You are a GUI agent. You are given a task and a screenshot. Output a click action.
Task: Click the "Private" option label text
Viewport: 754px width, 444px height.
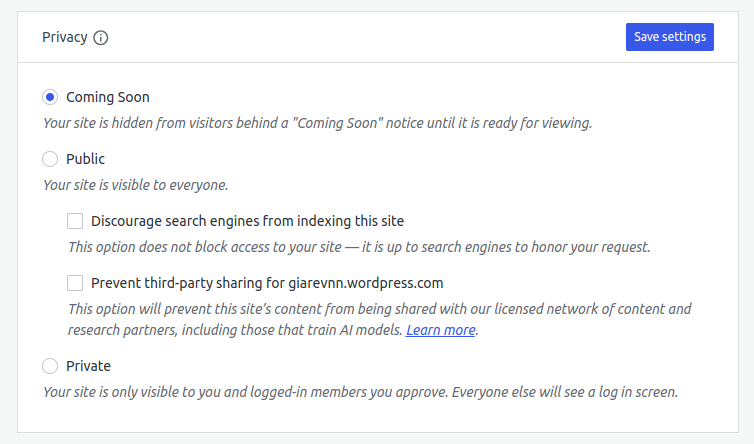[88, 366]
